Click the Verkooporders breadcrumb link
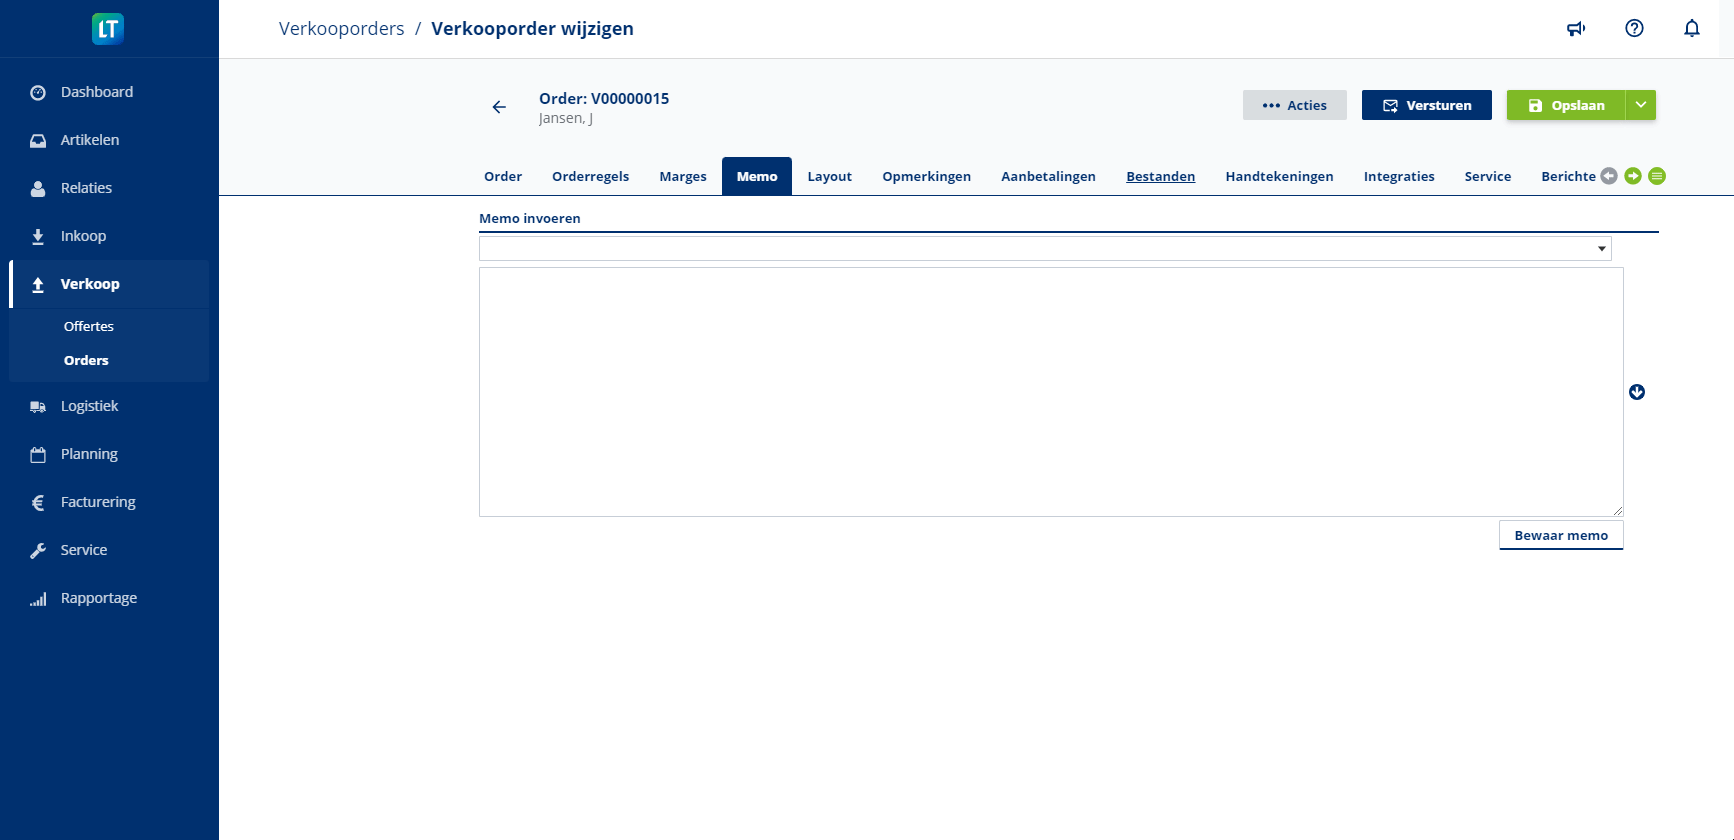This screenshot has width=1734, height=840. tap(341, 29)
